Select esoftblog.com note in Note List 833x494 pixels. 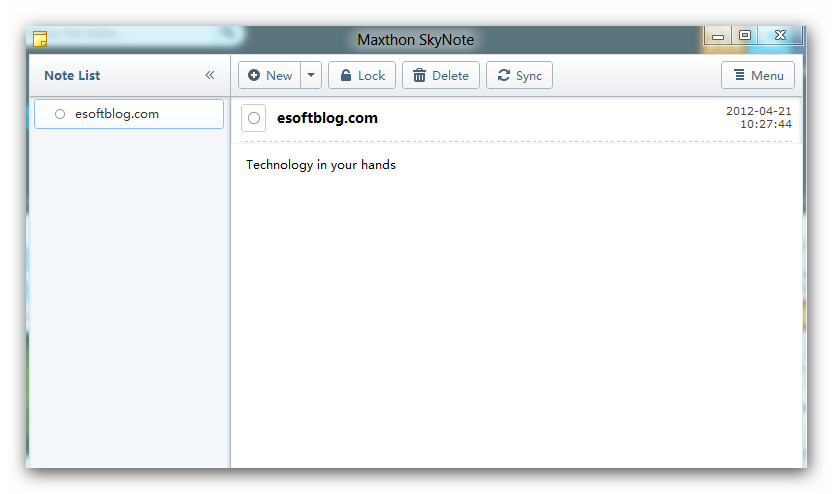(129, 114)
